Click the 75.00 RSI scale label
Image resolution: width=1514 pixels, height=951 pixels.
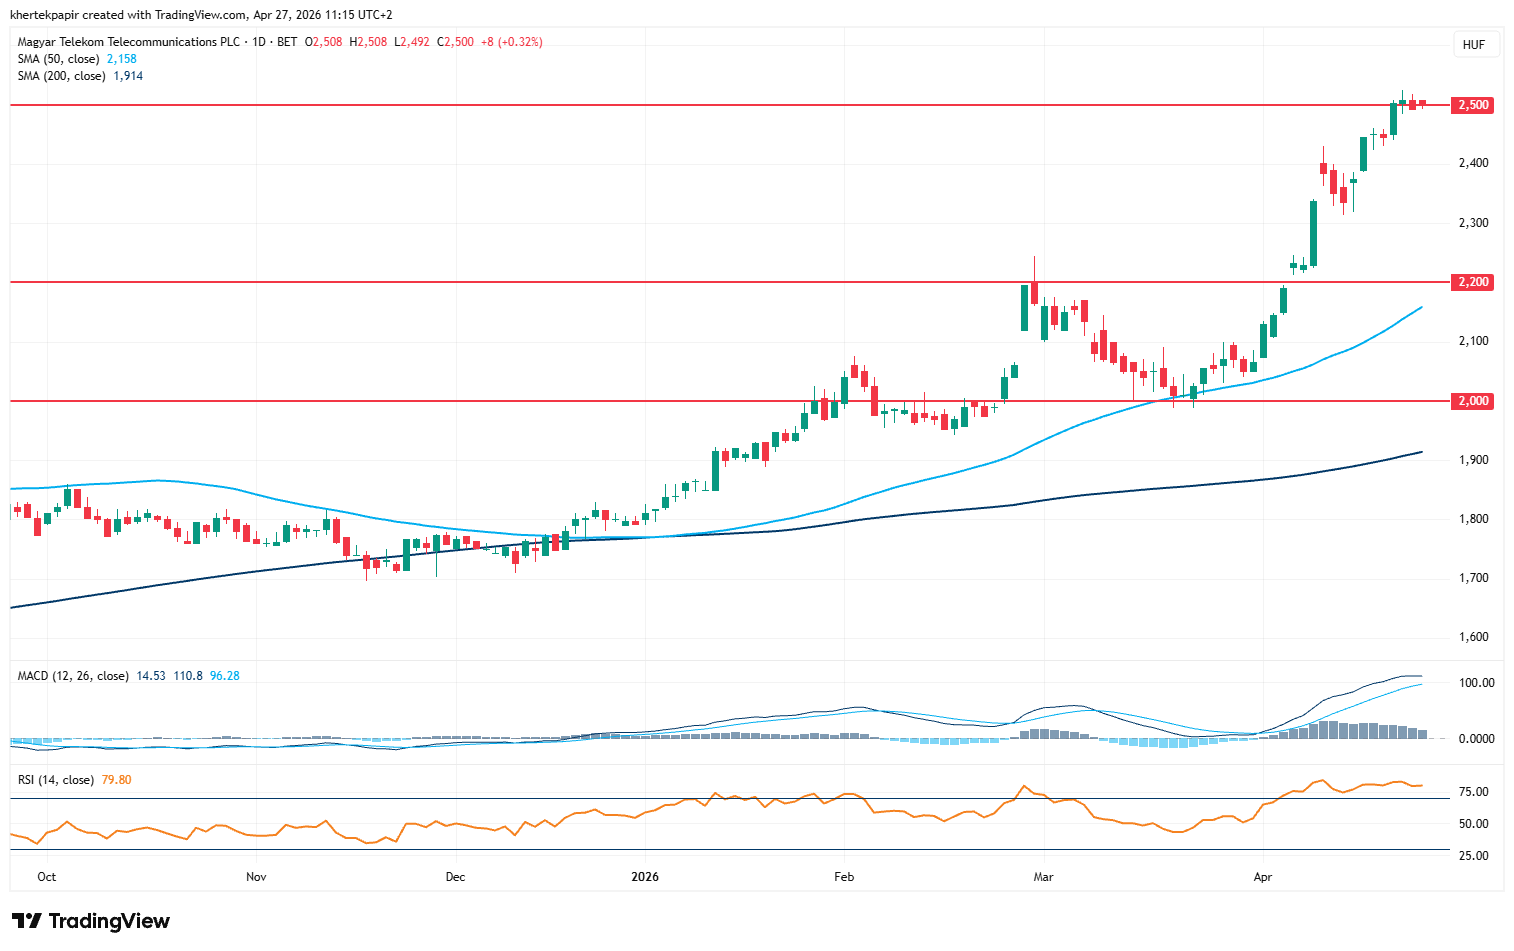pos(1474,792)
